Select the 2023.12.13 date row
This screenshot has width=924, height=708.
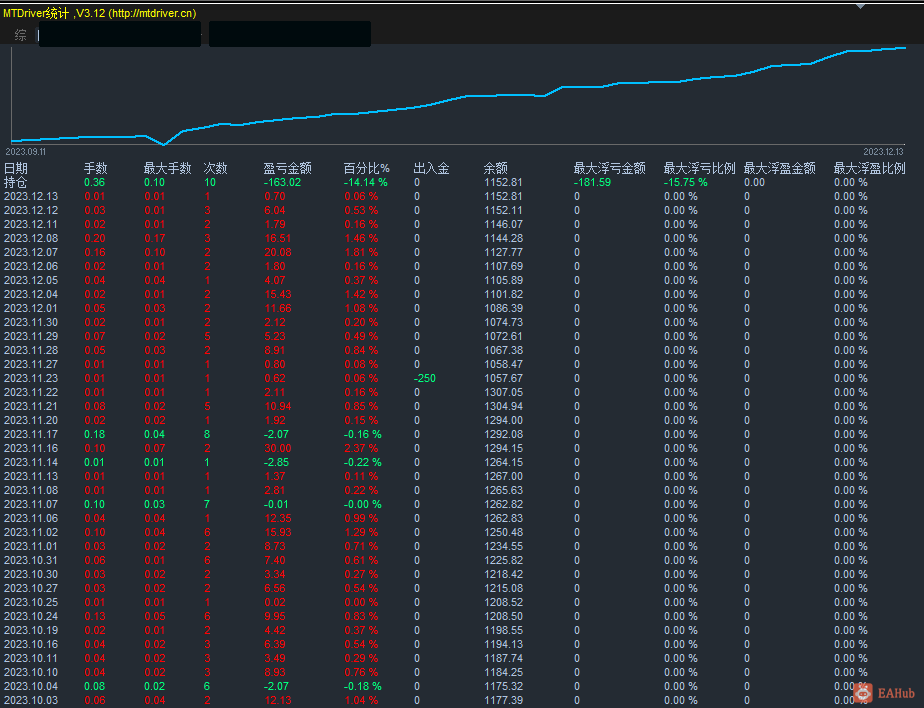click(x=31, y=197)
